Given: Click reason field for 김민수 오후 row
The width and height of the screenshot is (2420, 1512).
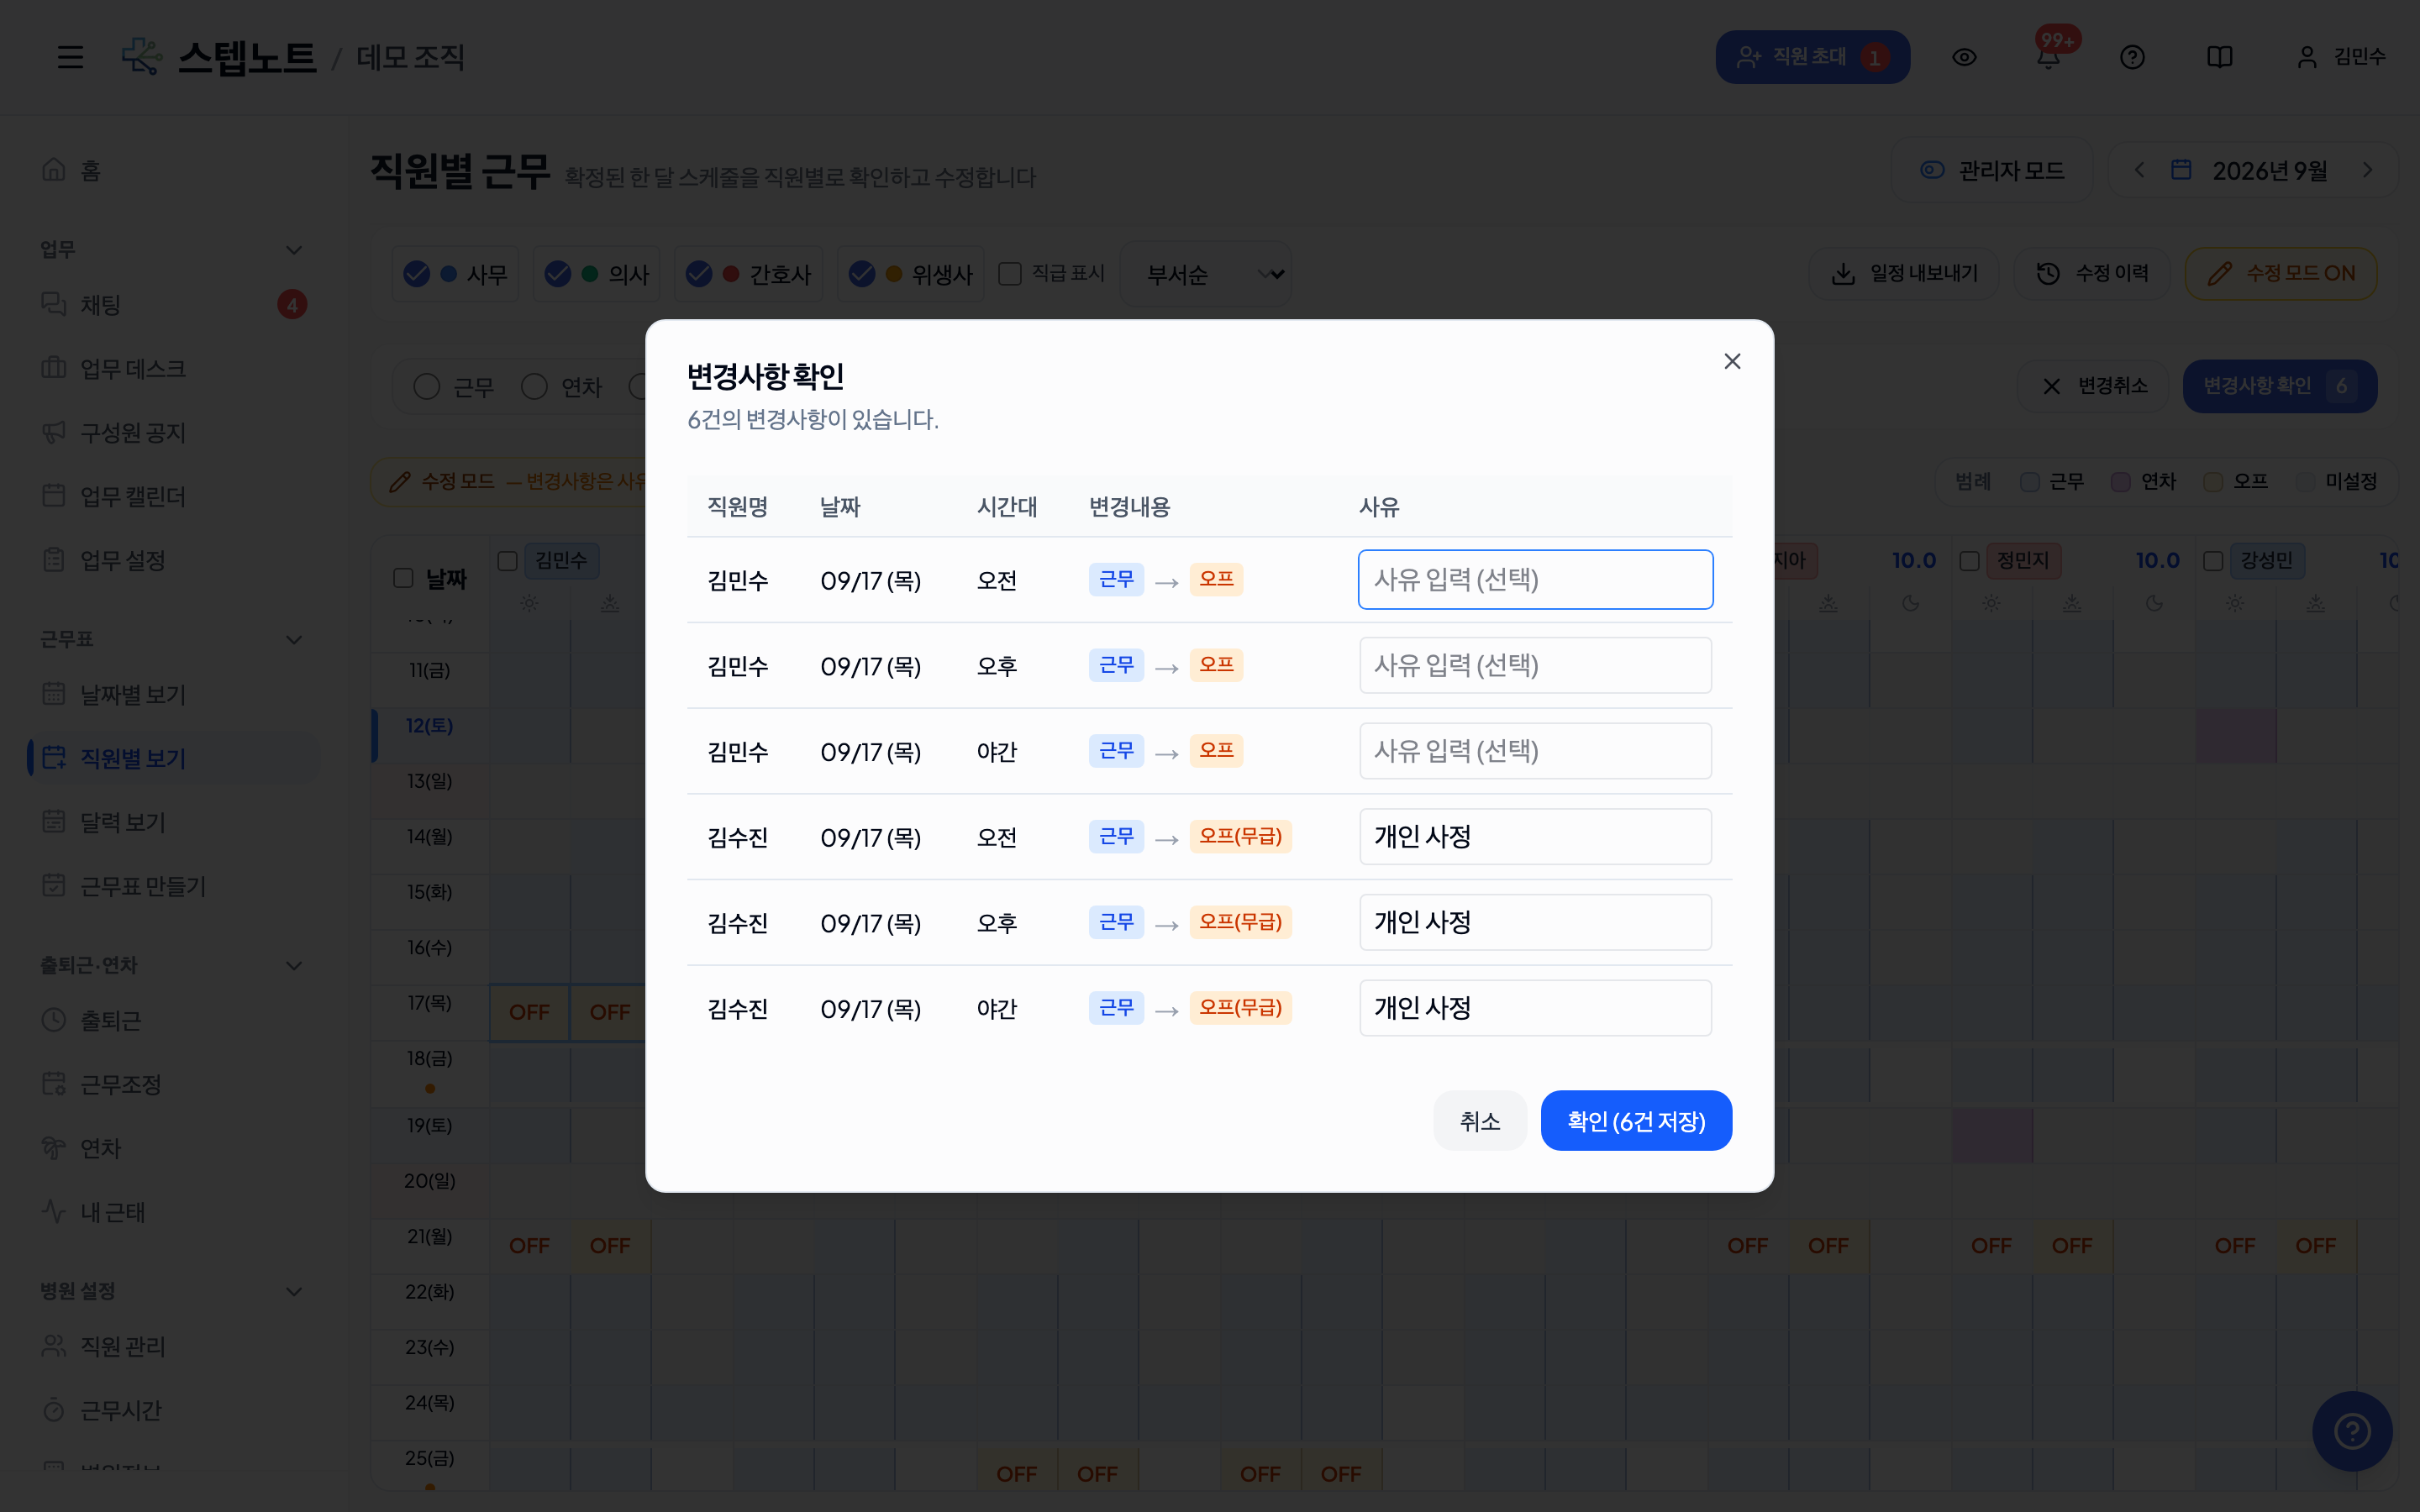Looking at the screenshot, I should tap(1535, 665).
